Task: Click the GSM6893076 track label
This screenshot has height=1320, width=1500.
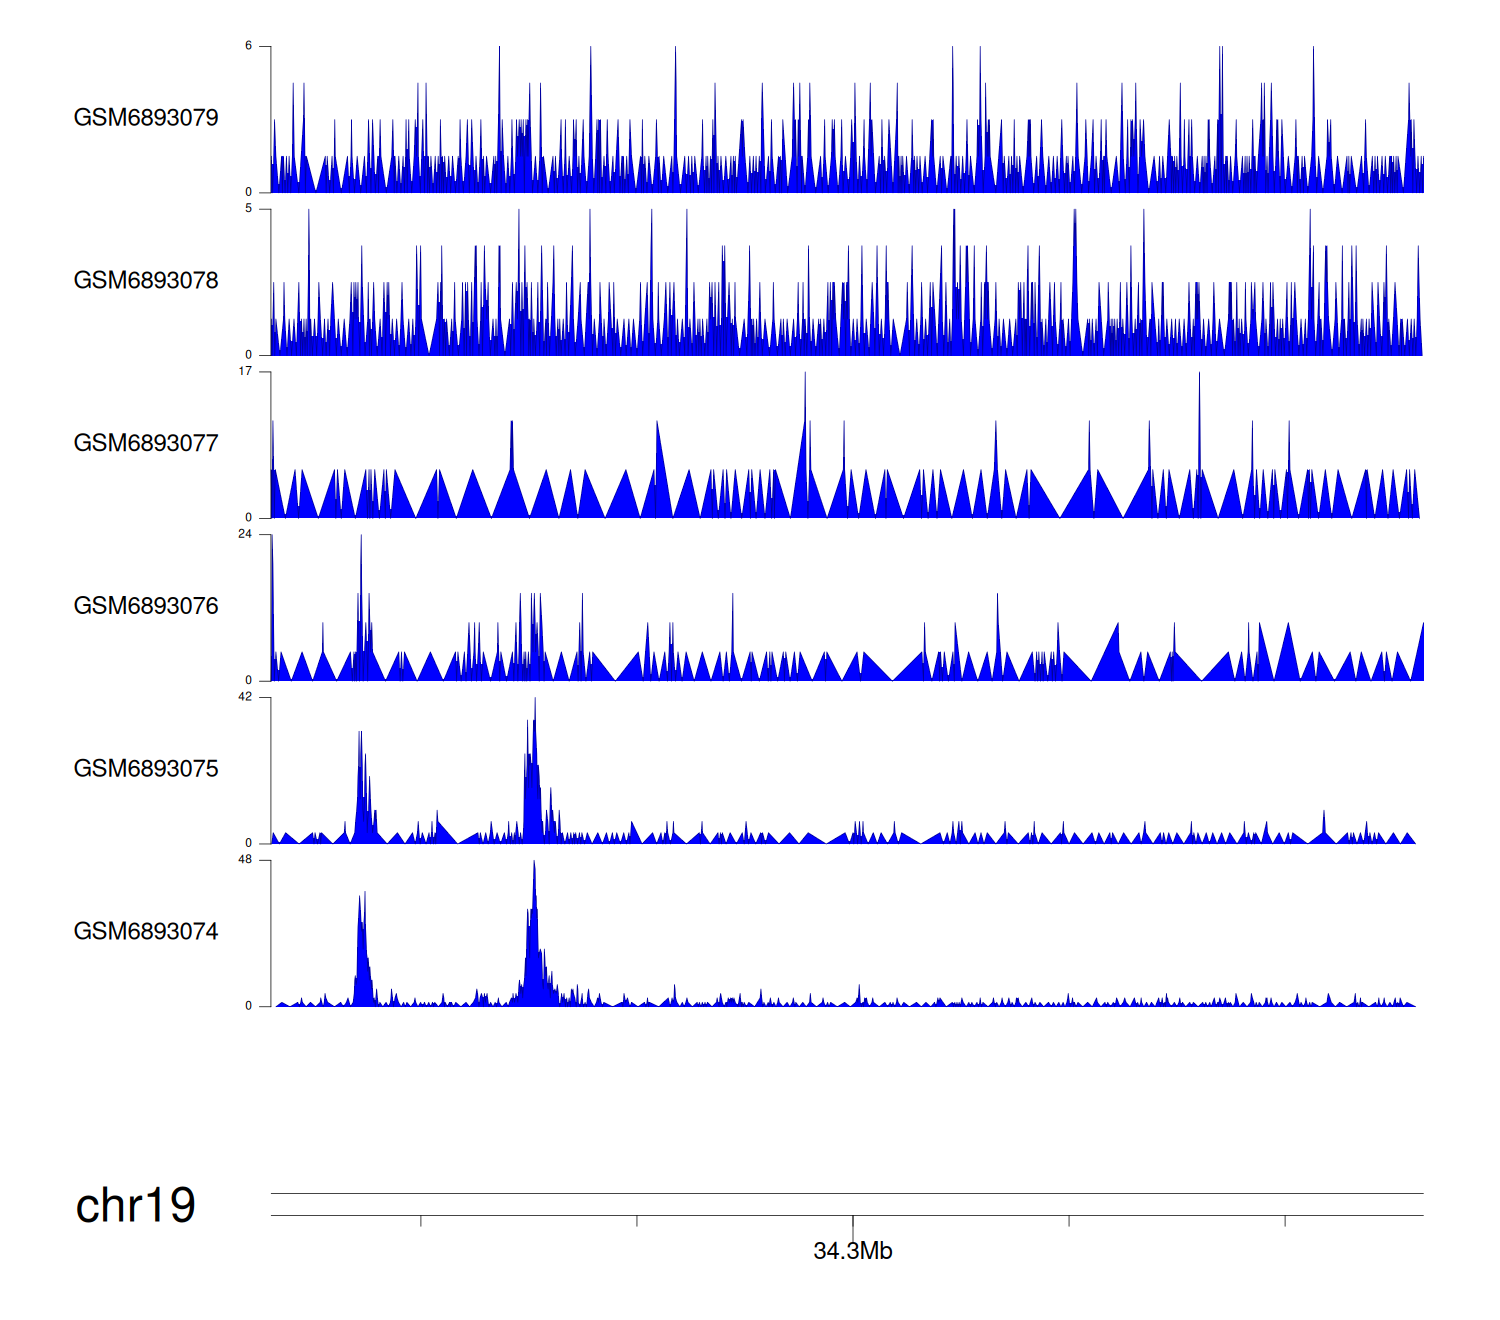Action: click(146, 606)
